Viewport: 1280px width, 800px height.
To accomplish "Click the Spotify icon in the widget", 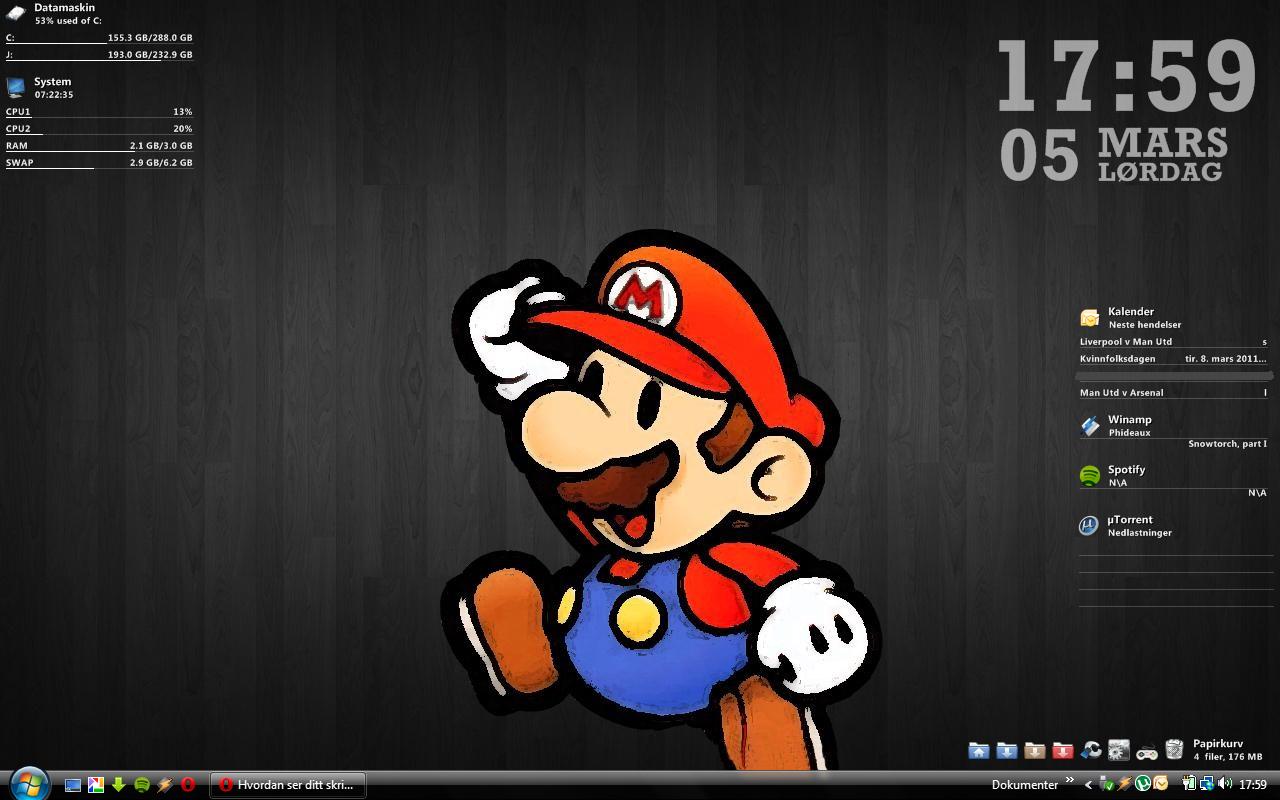I will (1090, 476).
